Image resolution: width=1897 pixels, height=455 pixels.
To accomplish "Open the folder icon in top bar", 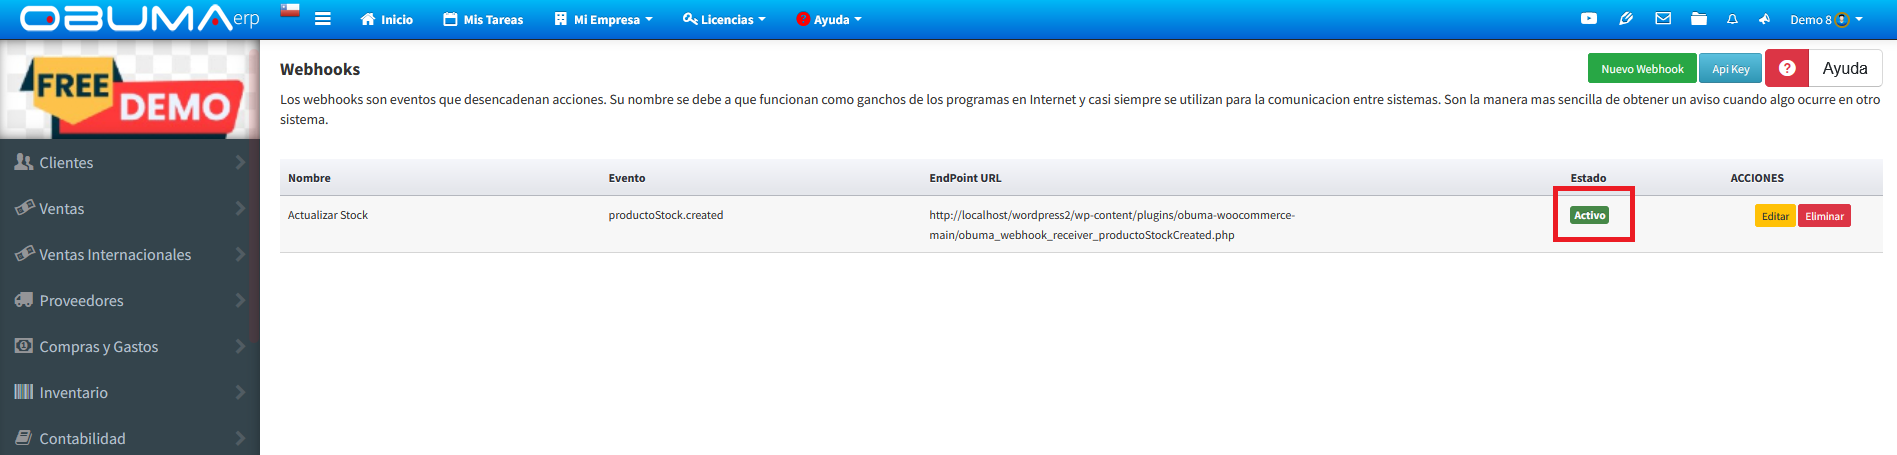I will pos(1699,19).
